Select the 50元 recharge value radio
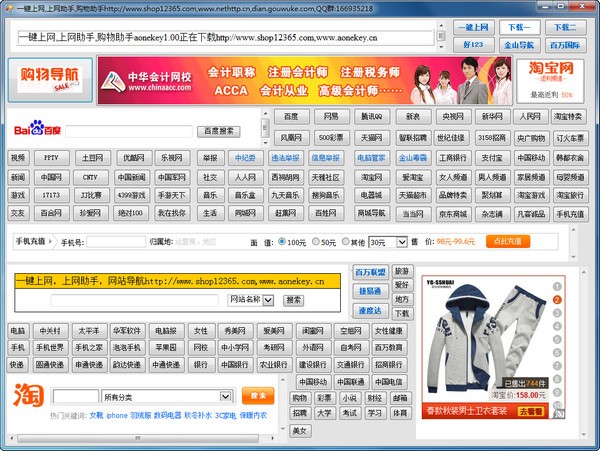 316,241
